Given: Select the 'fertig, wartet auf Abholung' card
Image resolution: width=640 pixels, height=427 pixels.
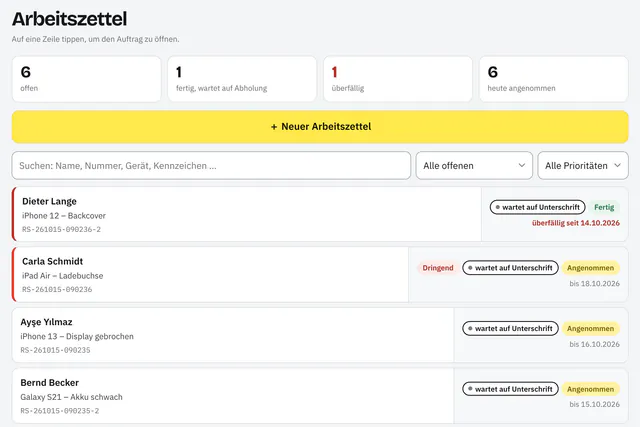Looking at the screenshot, I should click(x=242, y=79).
